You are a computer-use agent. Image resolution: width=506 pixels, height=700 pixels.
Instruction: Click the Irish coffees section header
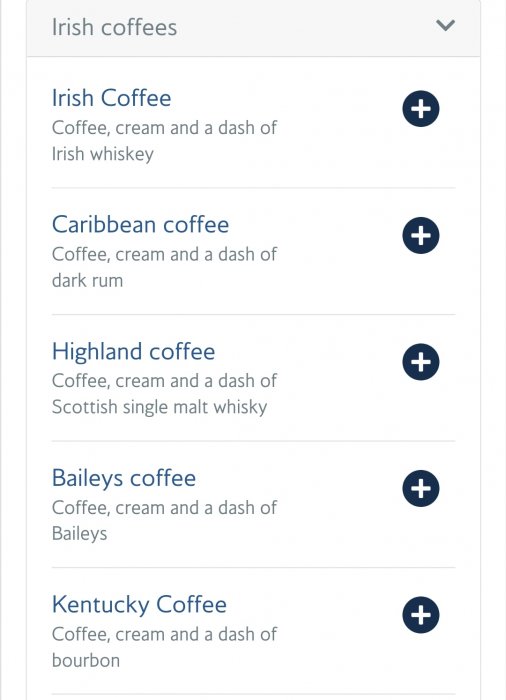click(253, 28)
